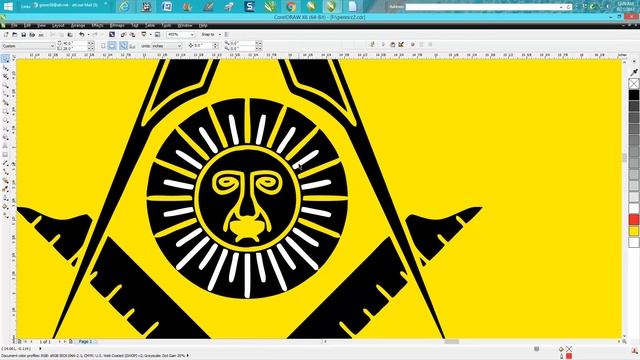Image resolution: width=640 pixels, height=360 pixels.
Task: Open the File menu
Action: (x=14, y=26)
